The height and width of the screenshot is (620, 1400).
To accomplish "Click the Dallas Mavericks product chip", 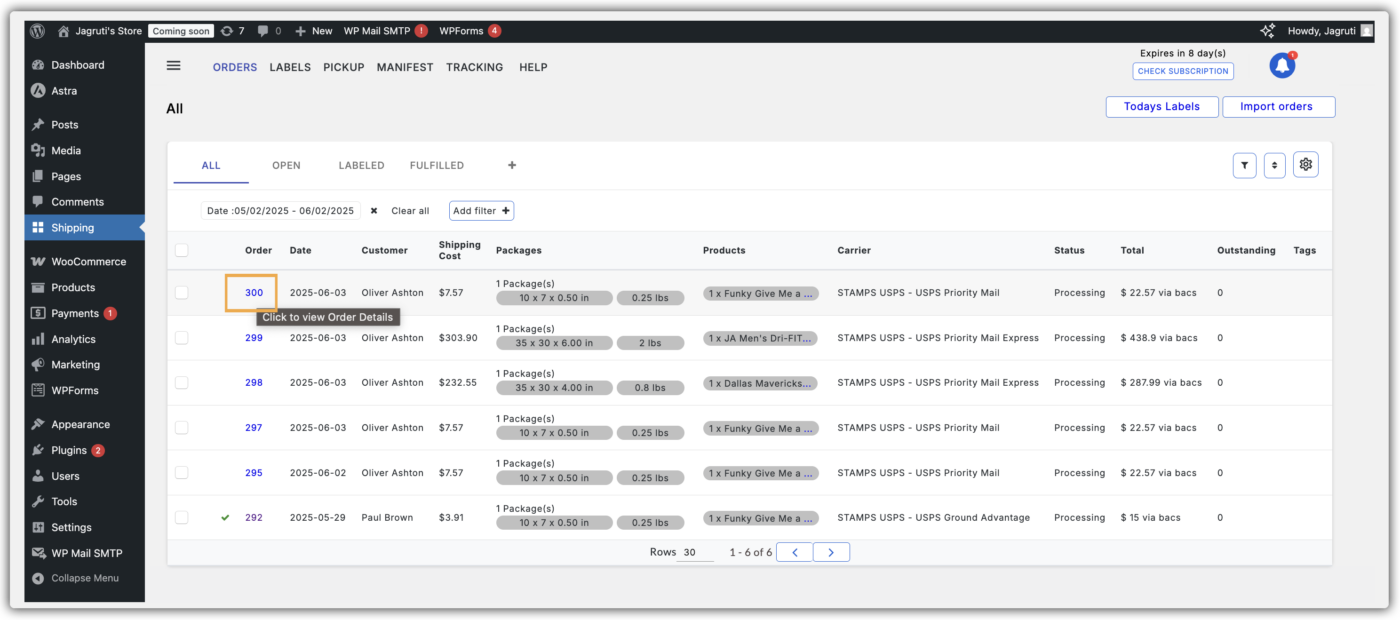I will [761, 384].
